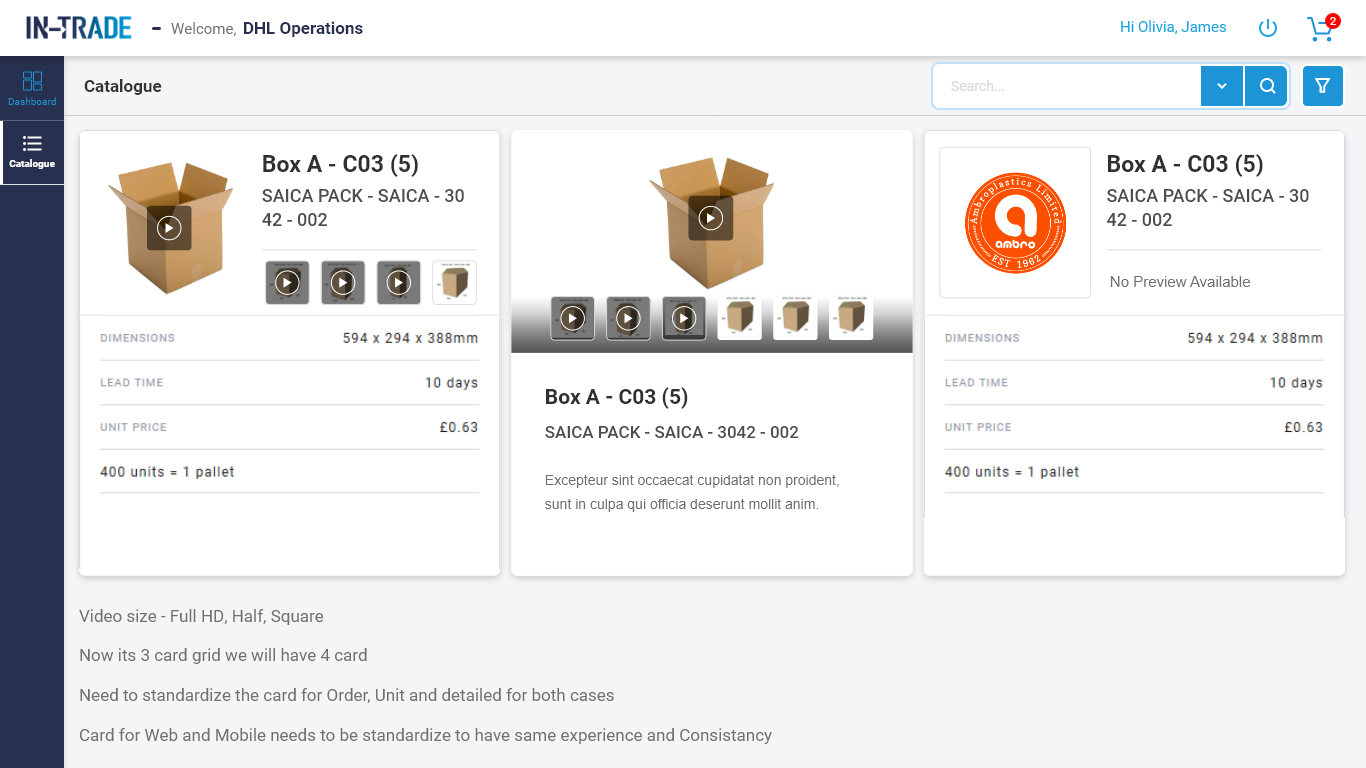Play first video thumbnail in first card

point(287,283)
